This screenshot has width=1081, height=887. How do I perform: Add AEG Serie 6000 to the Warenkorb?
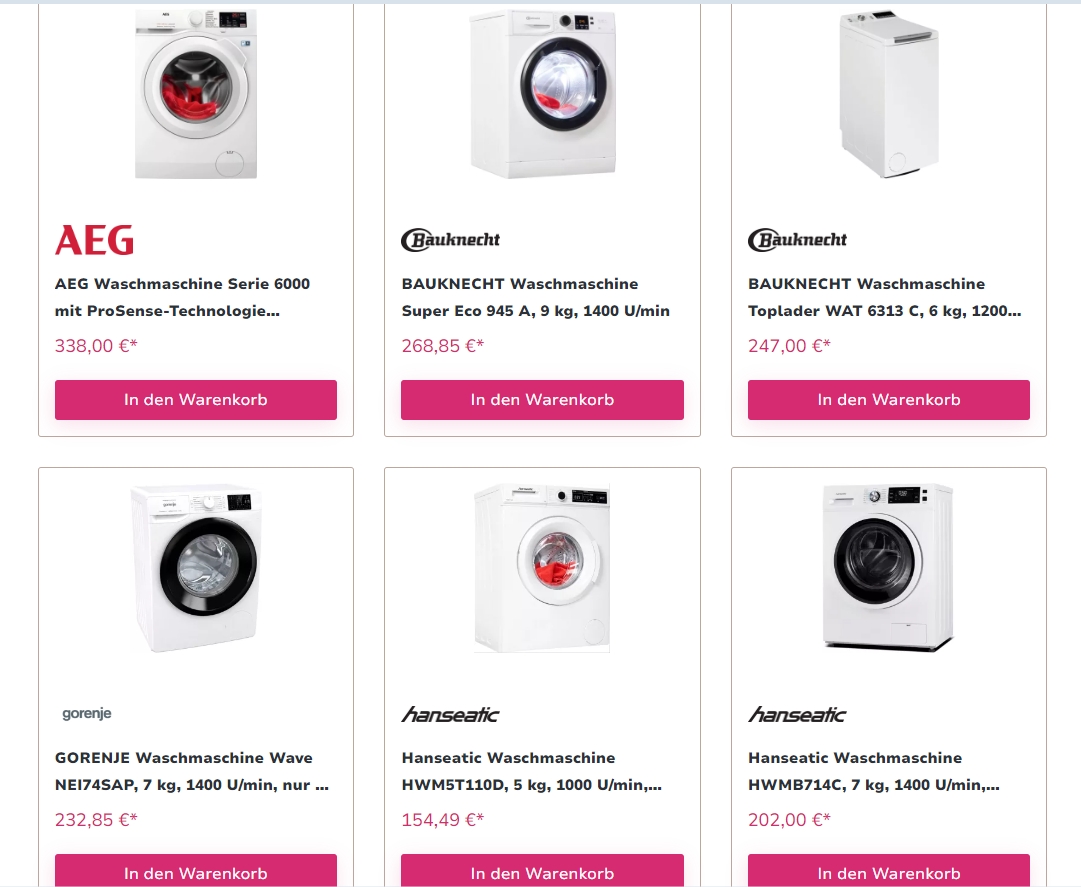(x=196, y=400)
